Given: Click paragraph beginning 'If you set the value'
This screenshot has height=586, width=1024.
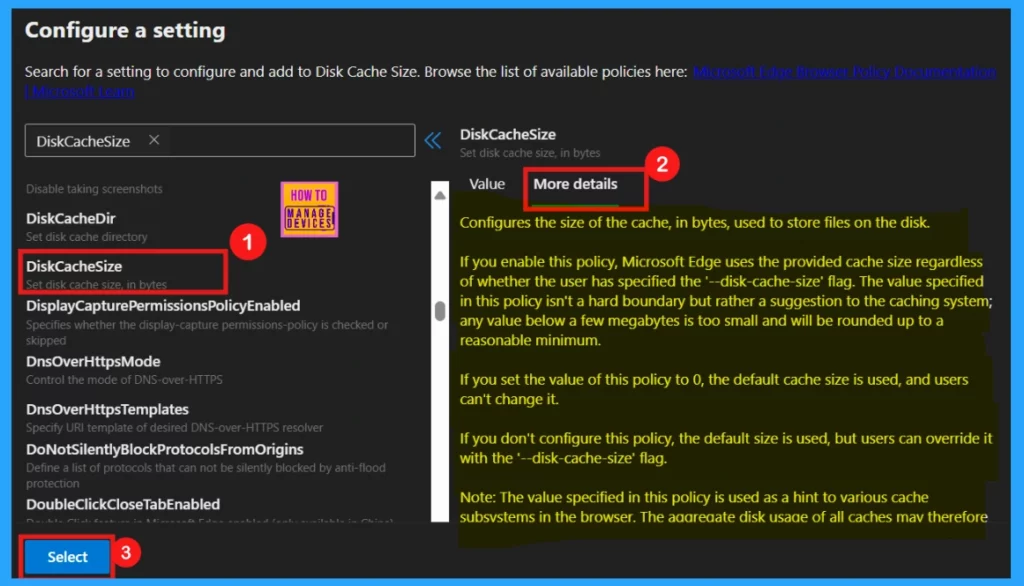Looking at the screenshot, I should [714, 389].
